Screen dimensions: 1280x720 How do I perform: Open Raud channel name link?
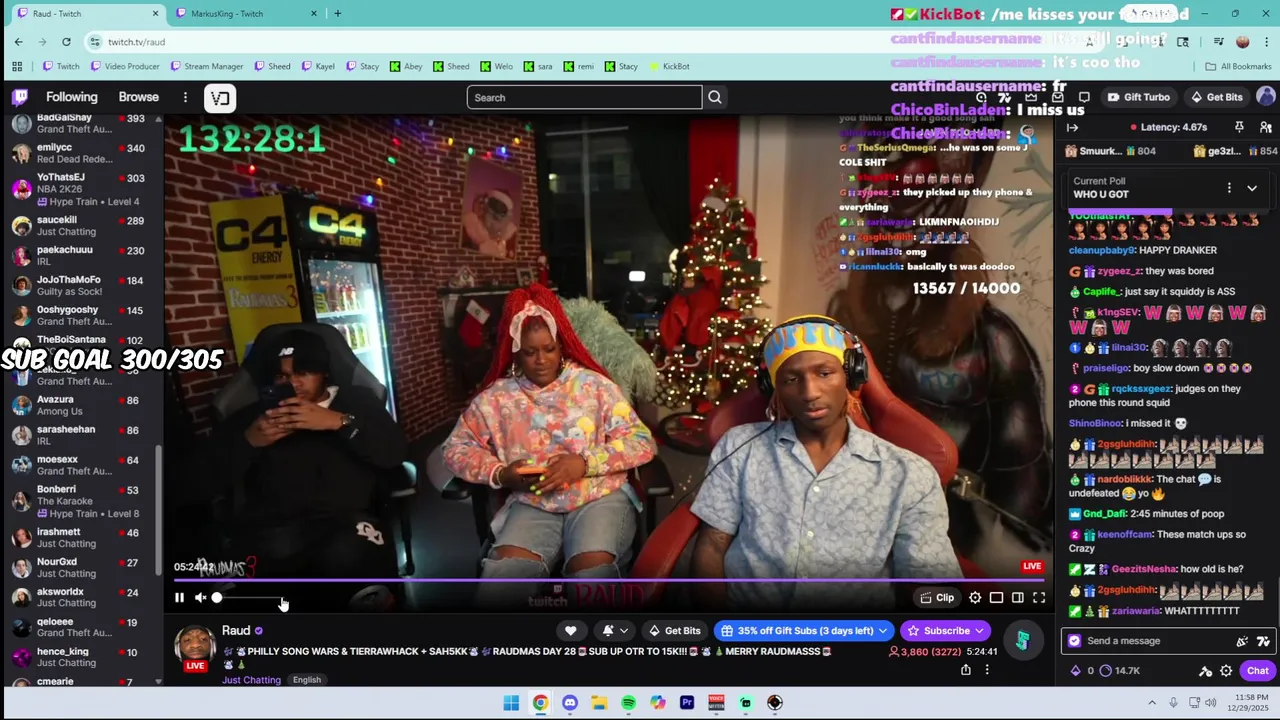(236, 630)
